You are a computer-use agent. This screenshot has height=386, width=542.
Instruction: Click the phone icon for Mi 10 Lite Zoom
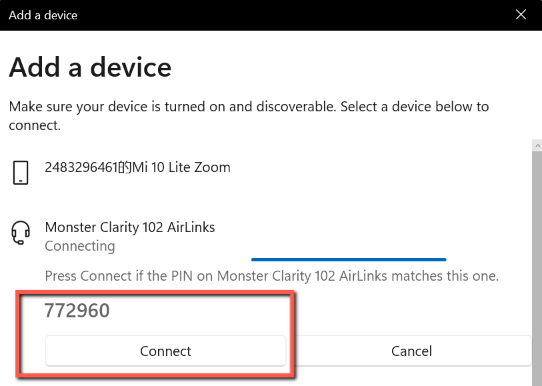pos(20,172)
